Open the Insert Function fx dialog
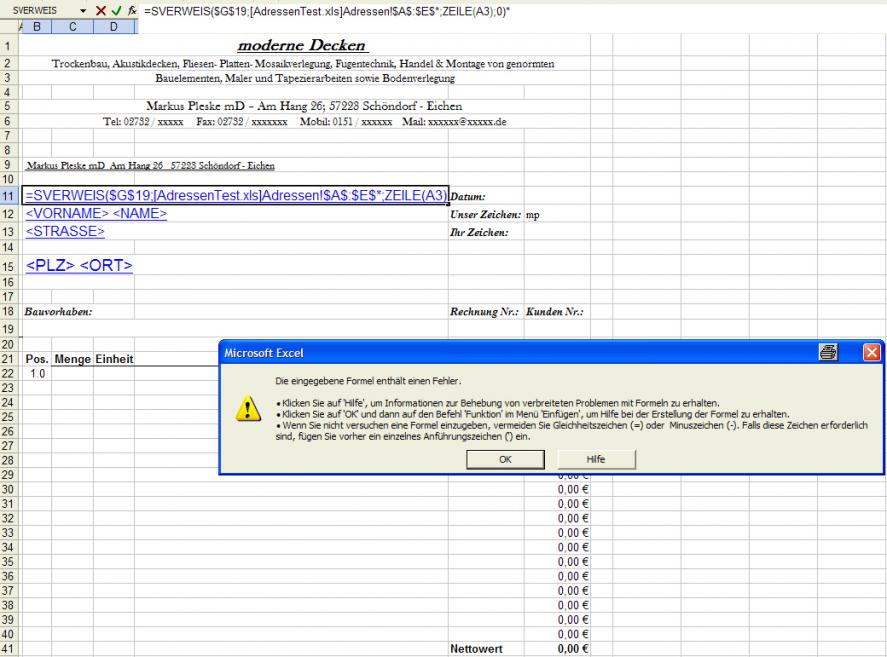 [x=132, y=10]
